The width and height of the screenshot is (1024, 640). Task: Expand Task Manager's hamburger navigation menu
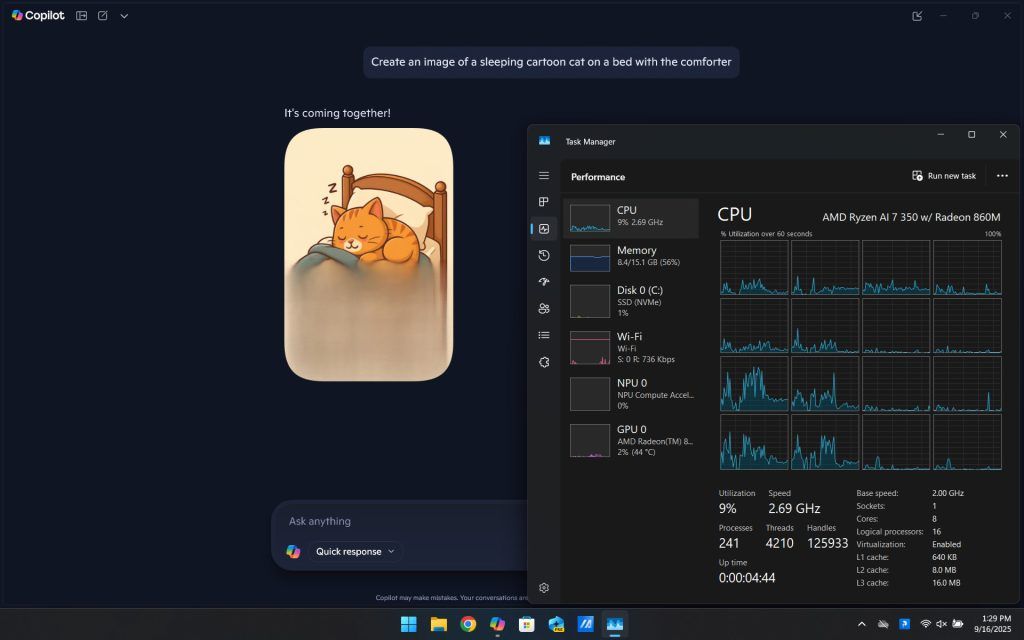(544, 176)
